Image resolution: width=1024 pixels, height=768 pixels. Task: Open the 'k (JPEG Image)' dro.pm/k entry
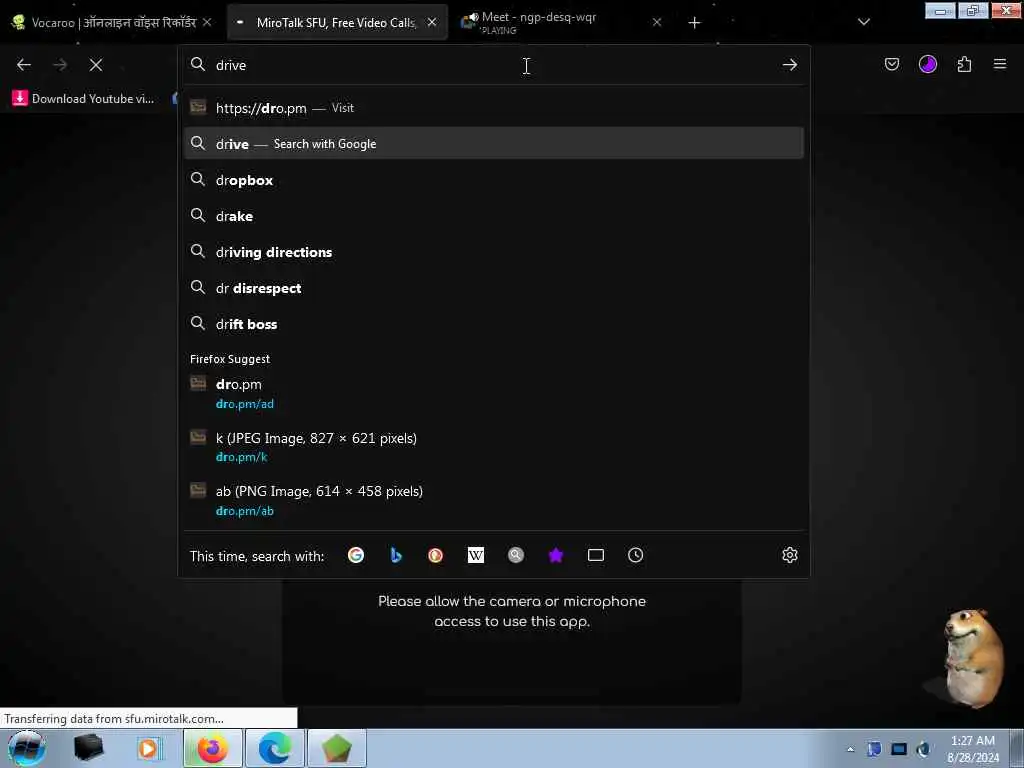pyautogui.click(x=494, y=447)
